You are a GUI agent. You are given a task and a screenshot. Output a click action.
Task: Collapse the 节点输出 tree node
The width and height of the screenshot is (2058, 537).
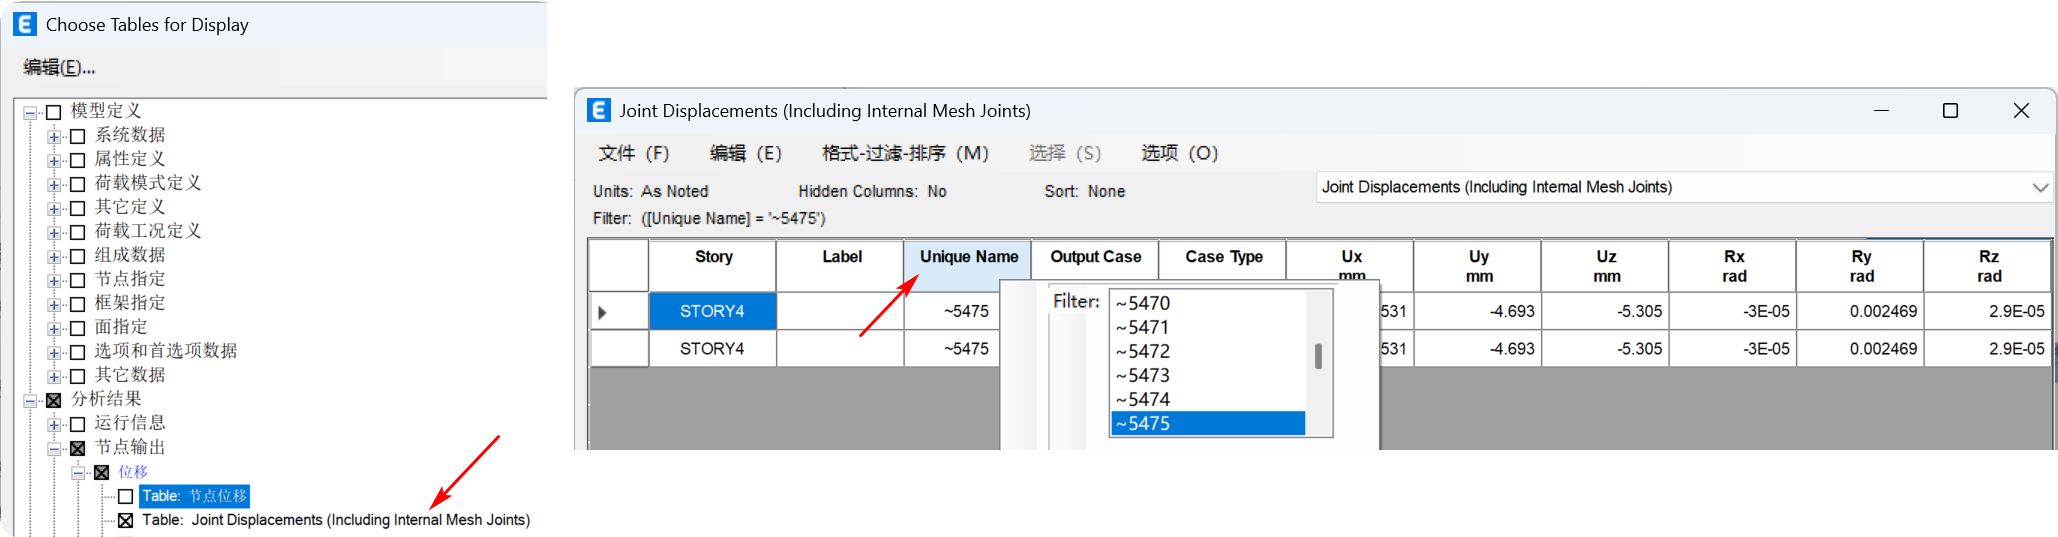[x=54, y=448]
